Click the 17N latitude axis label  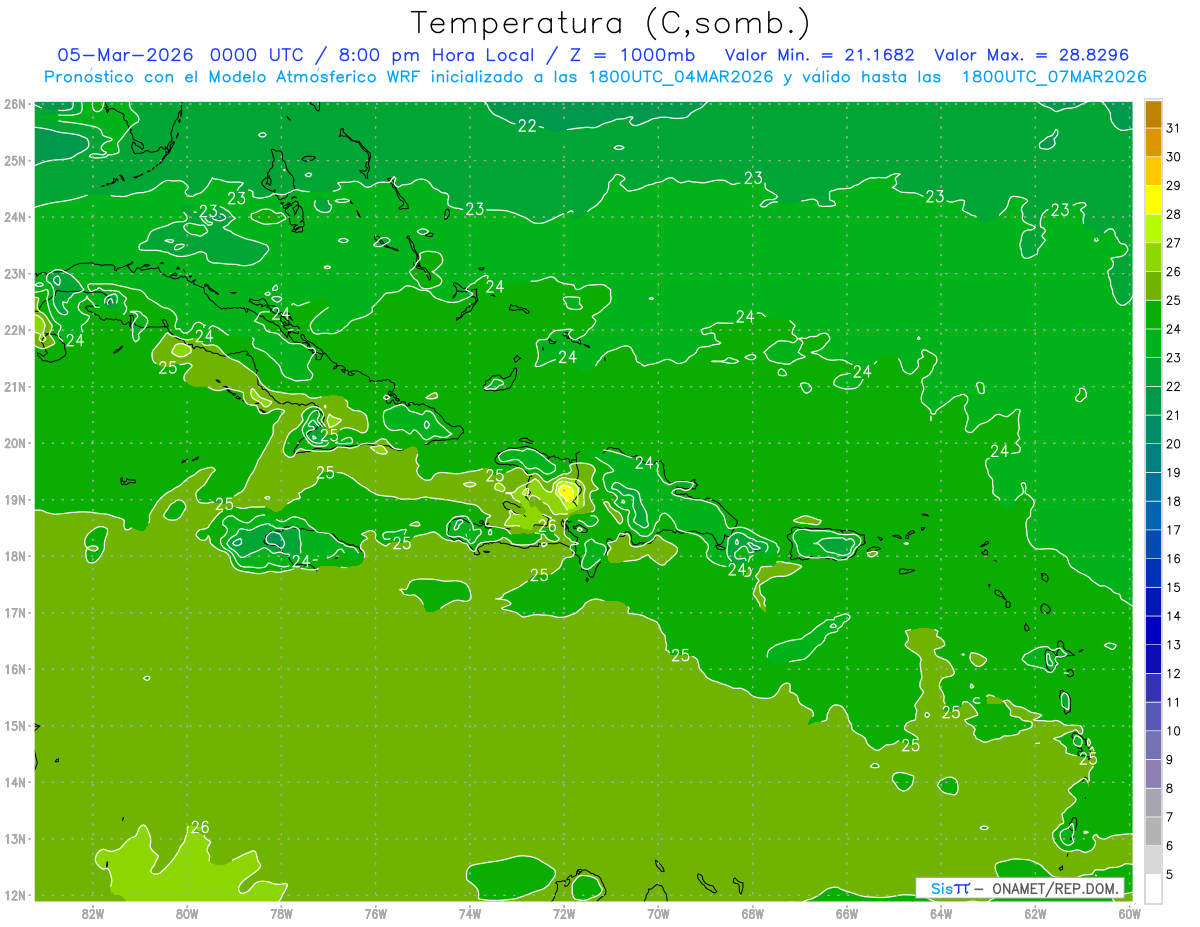(14, 613)
